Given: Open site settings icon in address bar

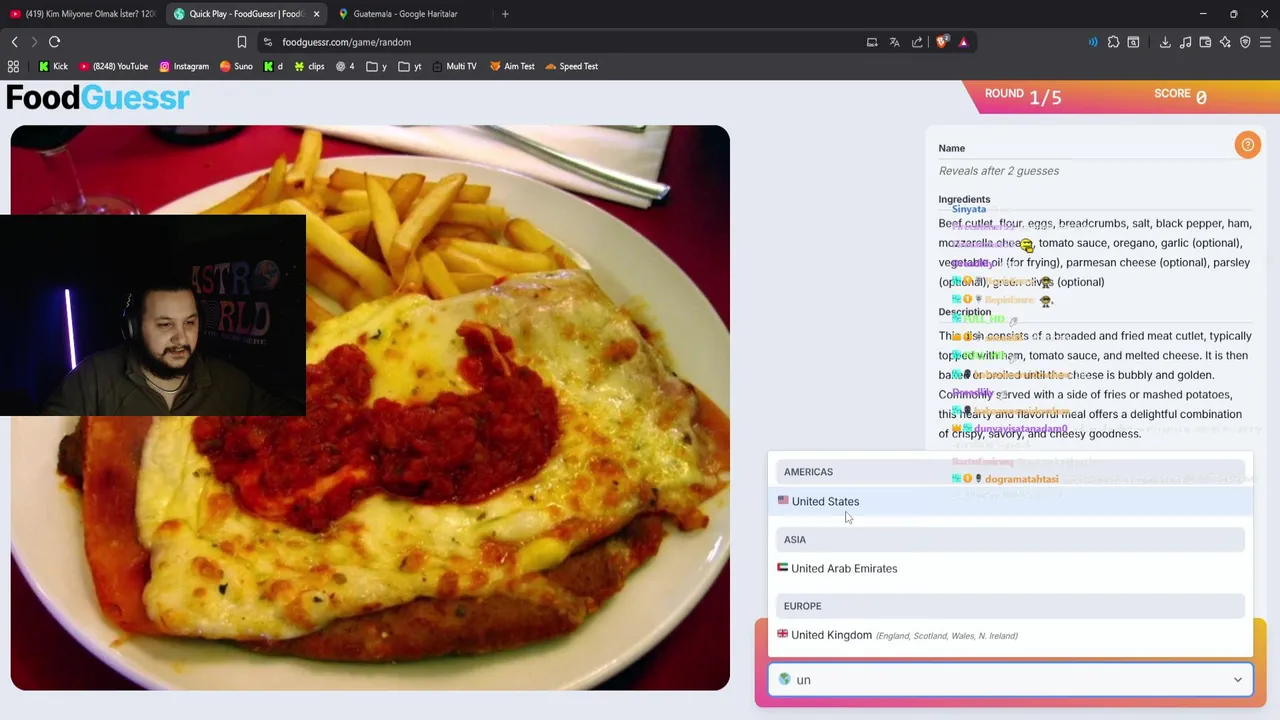Looking at the screenshot, I should pos(268,42).
